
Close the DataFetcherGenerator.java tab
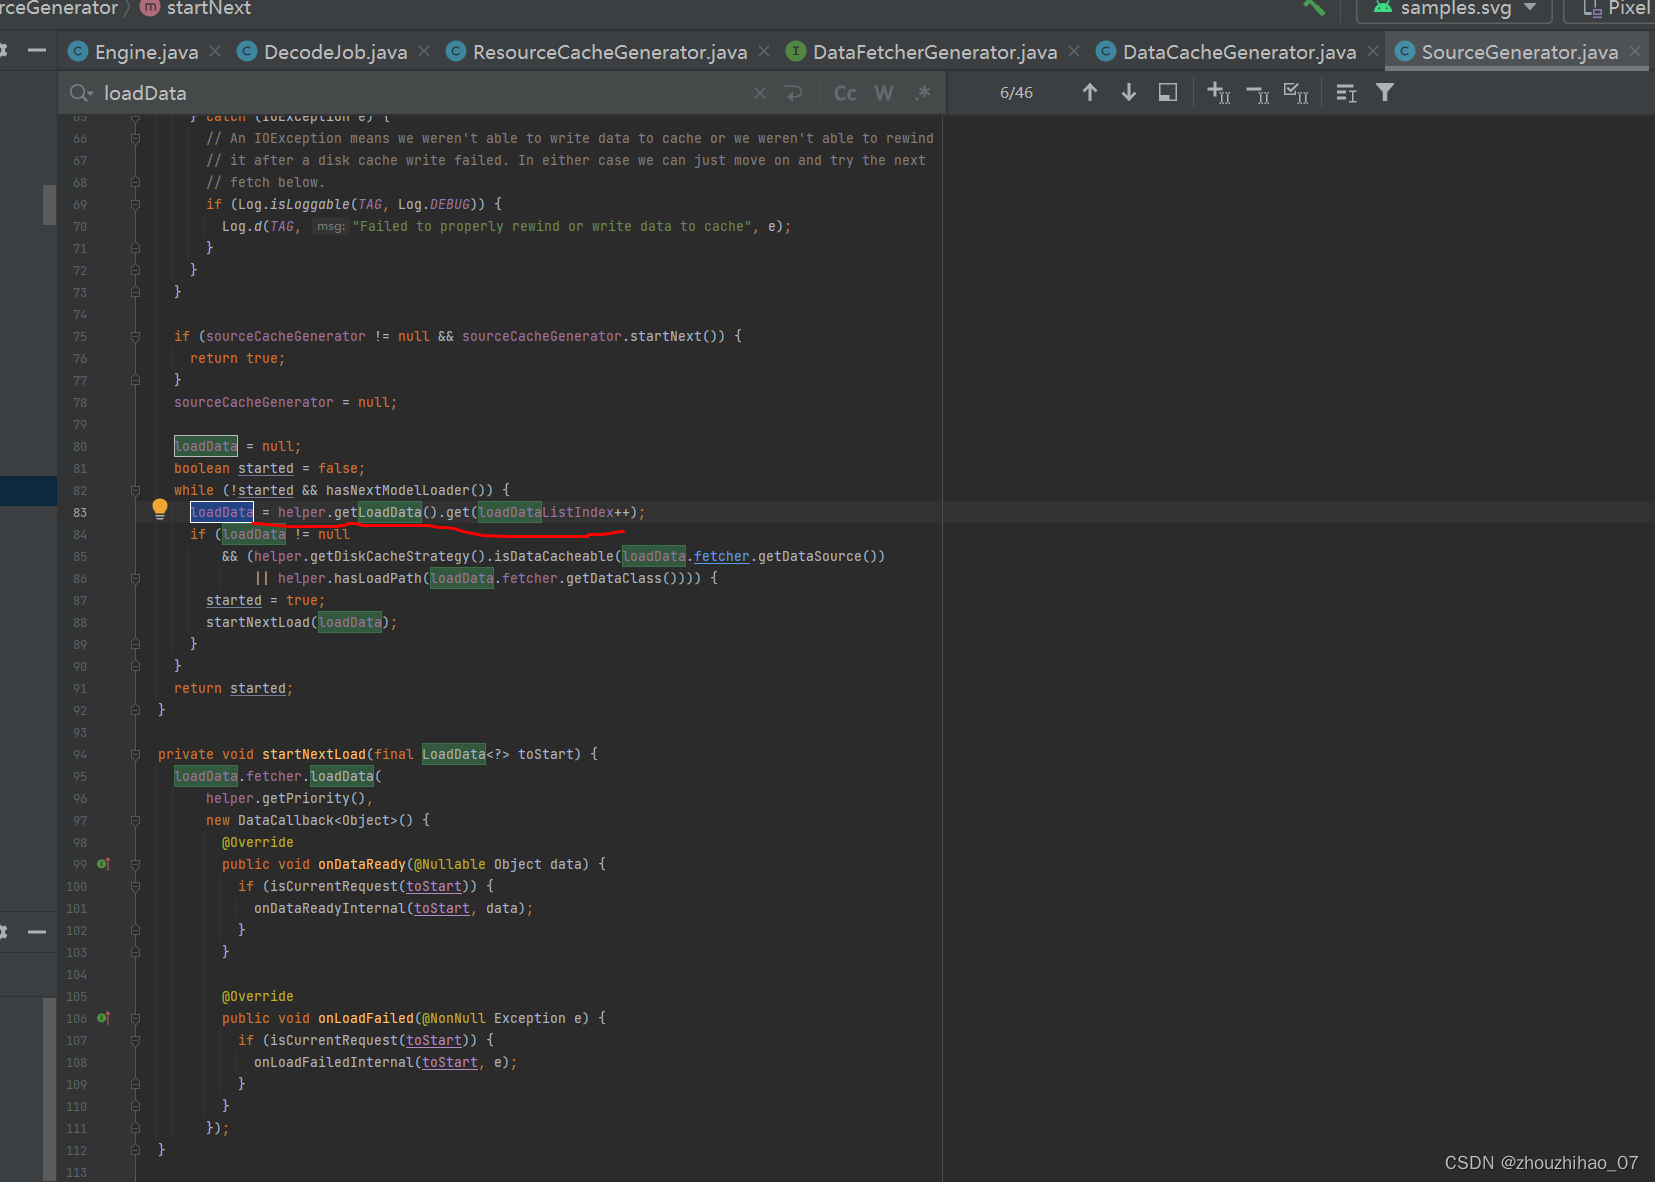(x=1074, y=51)
